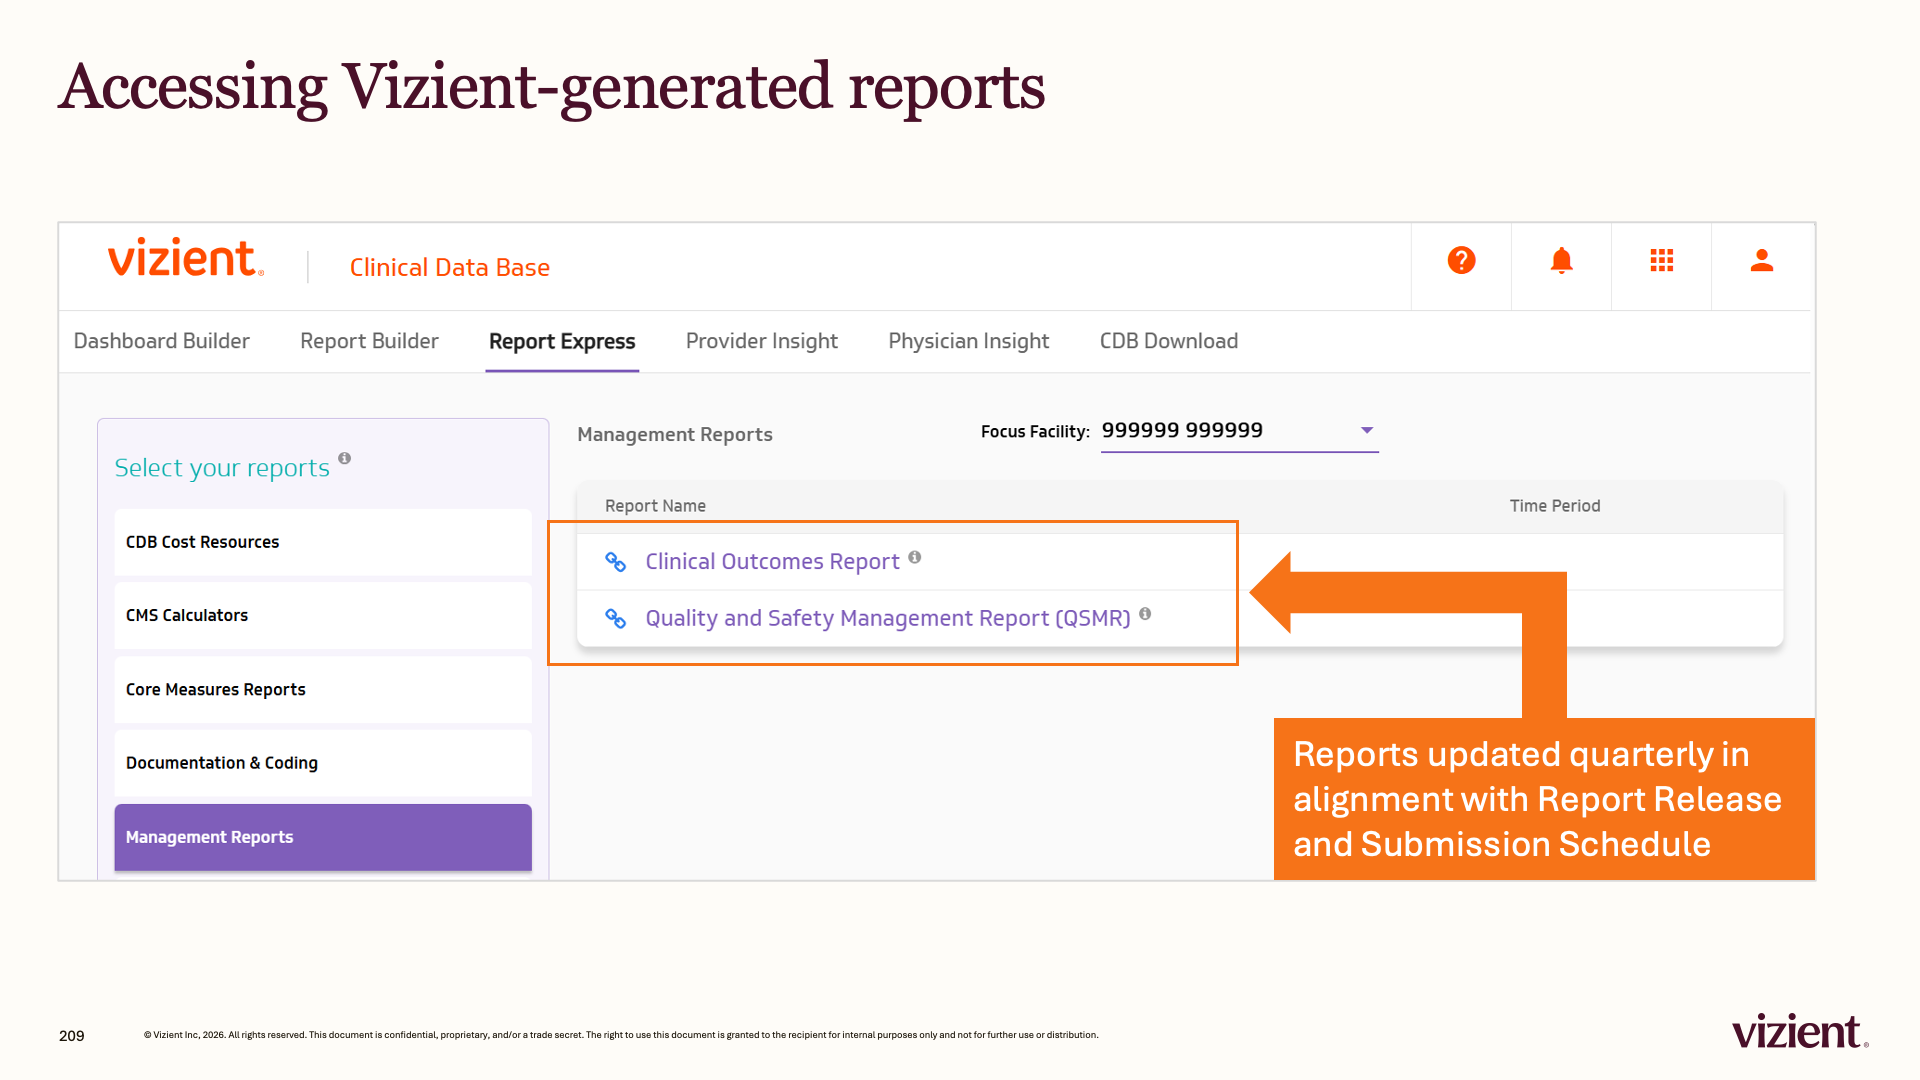Image resolution: width=1920 pixels, height=1080 pixels.
Task: Click the Report Name column header
Action: pyautogui.click(x=655, y=507)
